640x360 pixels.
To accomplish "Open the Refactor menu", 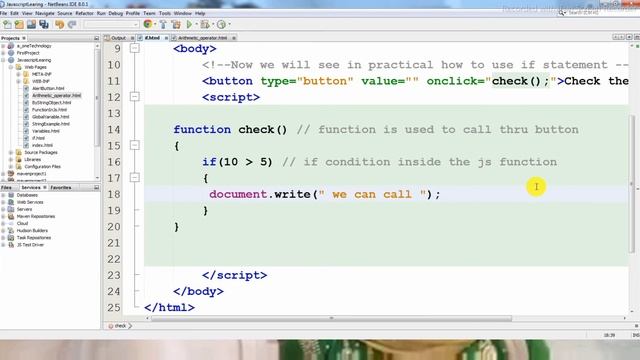I will [84, 13].
